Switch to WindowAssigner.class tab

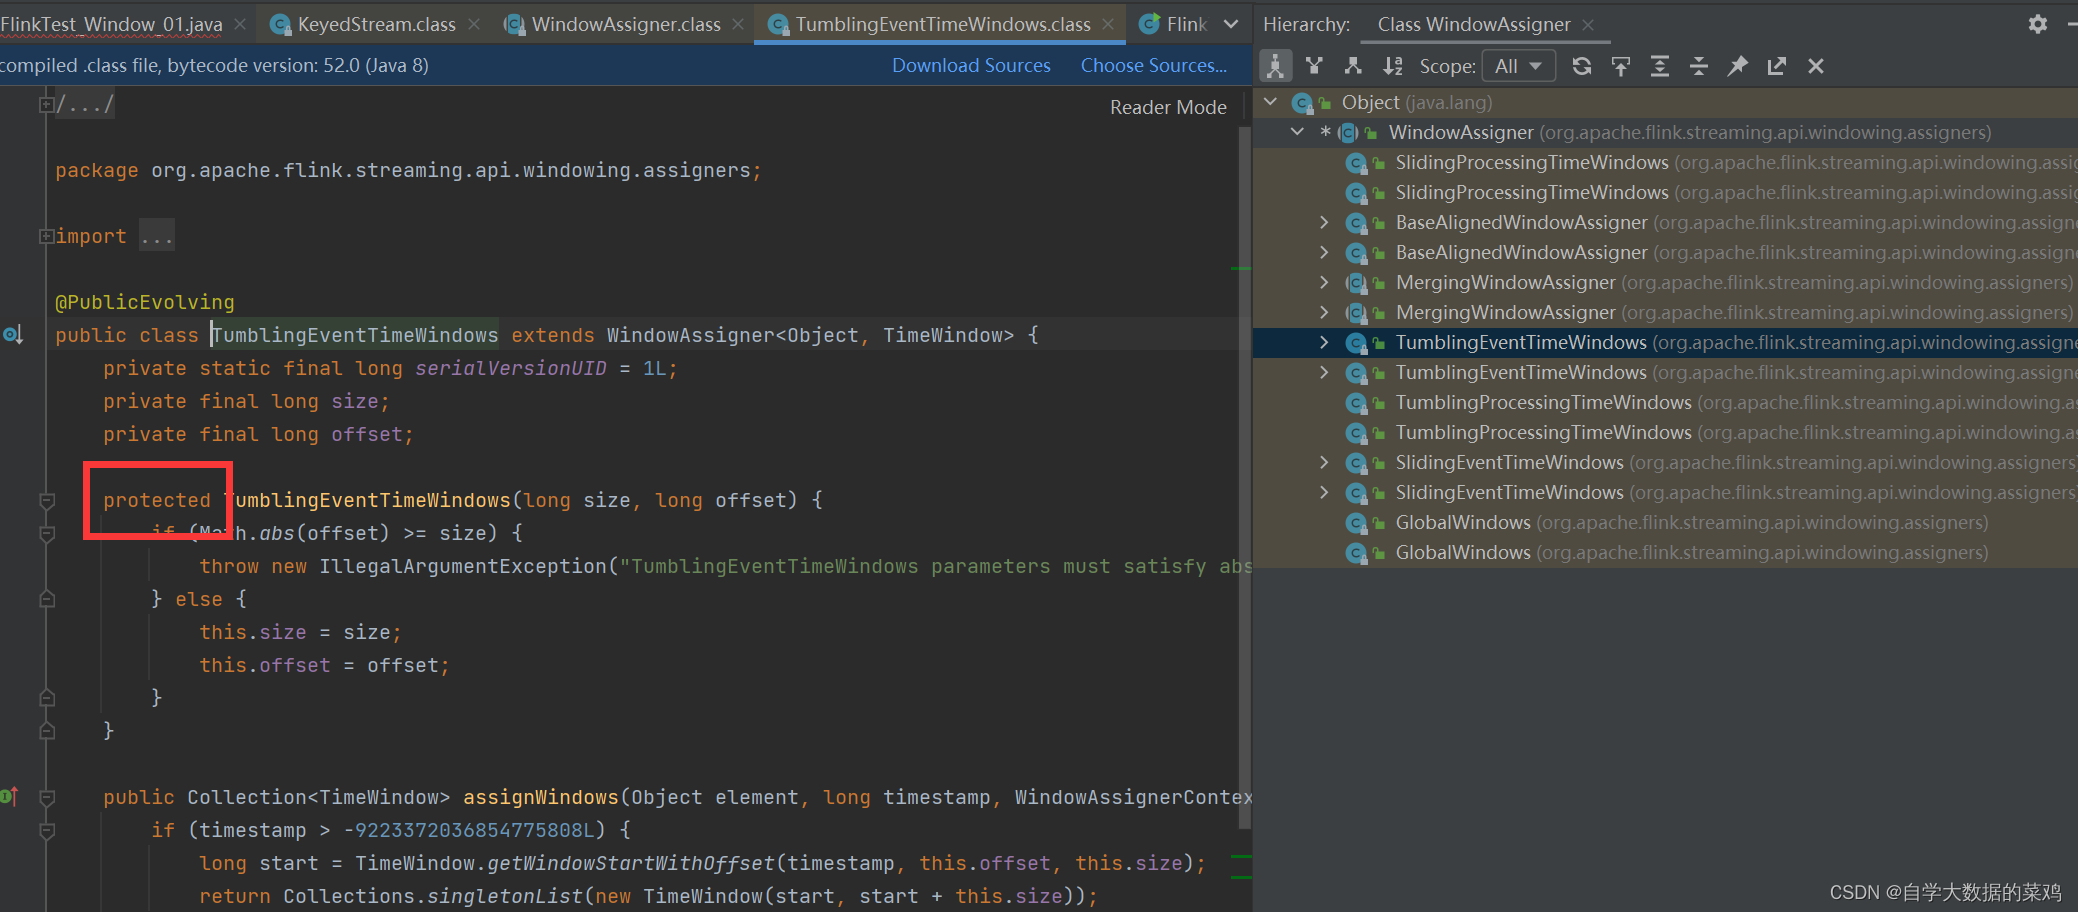point(626,24)
